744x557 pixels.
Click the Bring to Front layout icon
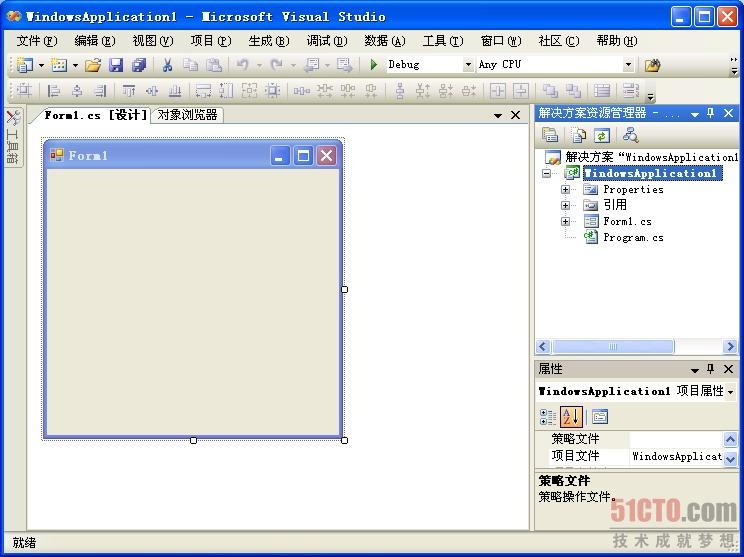tap(550, 90)
